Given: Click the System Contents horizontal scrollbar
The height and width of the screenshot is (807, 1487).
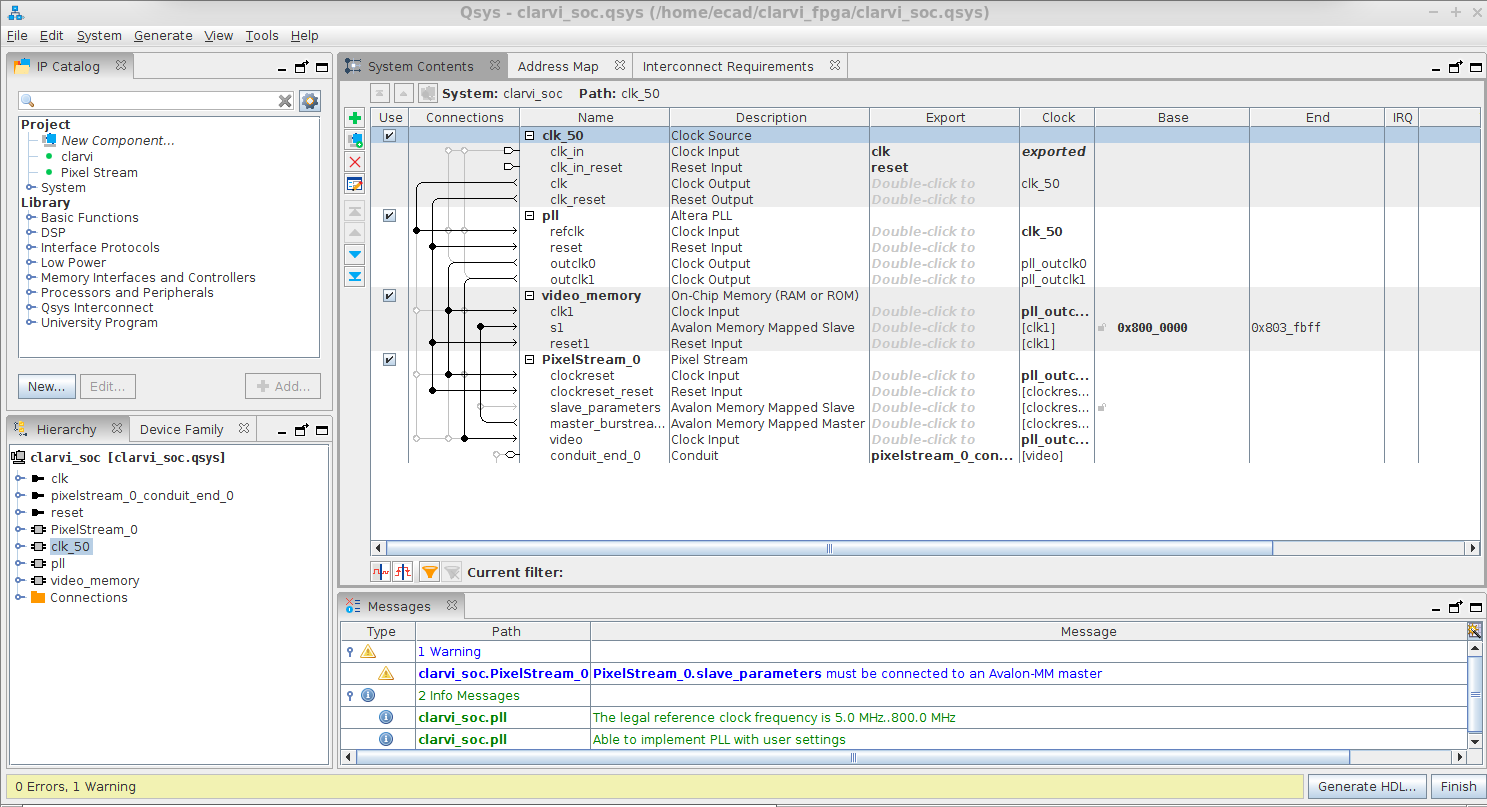Looking at the screenshot, I should point(828,548).
